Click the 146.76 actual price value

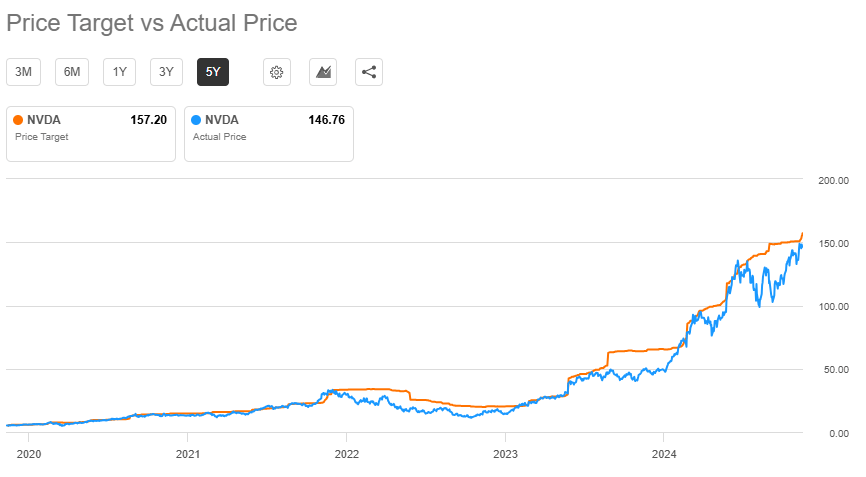click(x=326, y=120)
